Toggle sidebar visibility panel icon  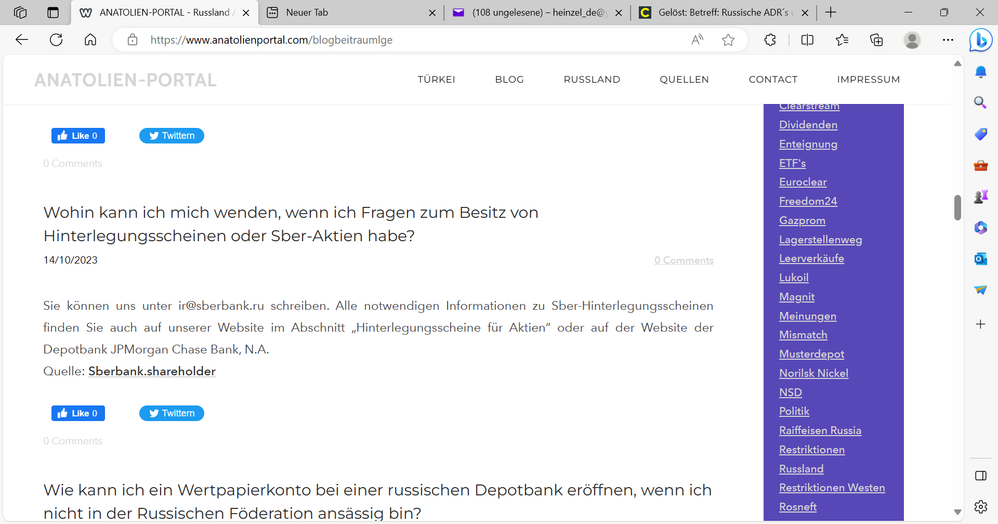pyautogui.click(x=981, y=476)
